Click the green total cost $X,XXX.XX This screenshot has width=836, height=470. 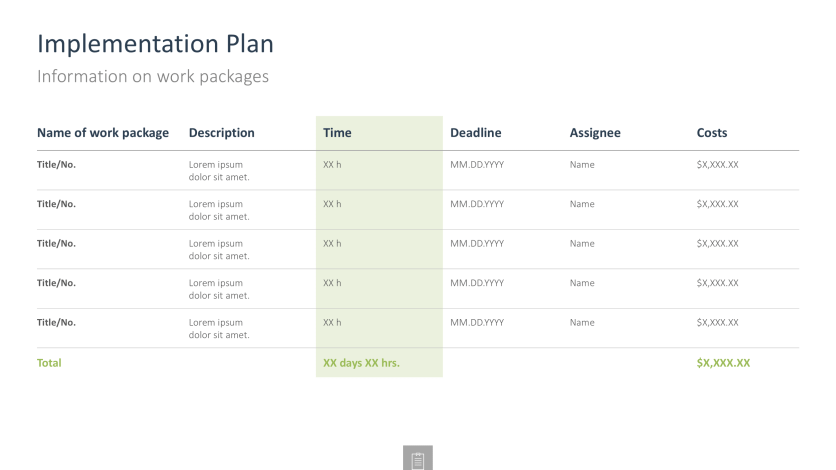tap(723, 363)
